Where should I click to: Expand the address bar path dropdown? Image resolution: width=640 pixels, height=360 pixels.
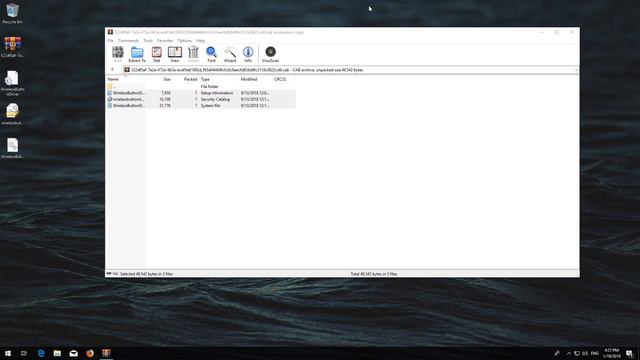tap(576, 70)
